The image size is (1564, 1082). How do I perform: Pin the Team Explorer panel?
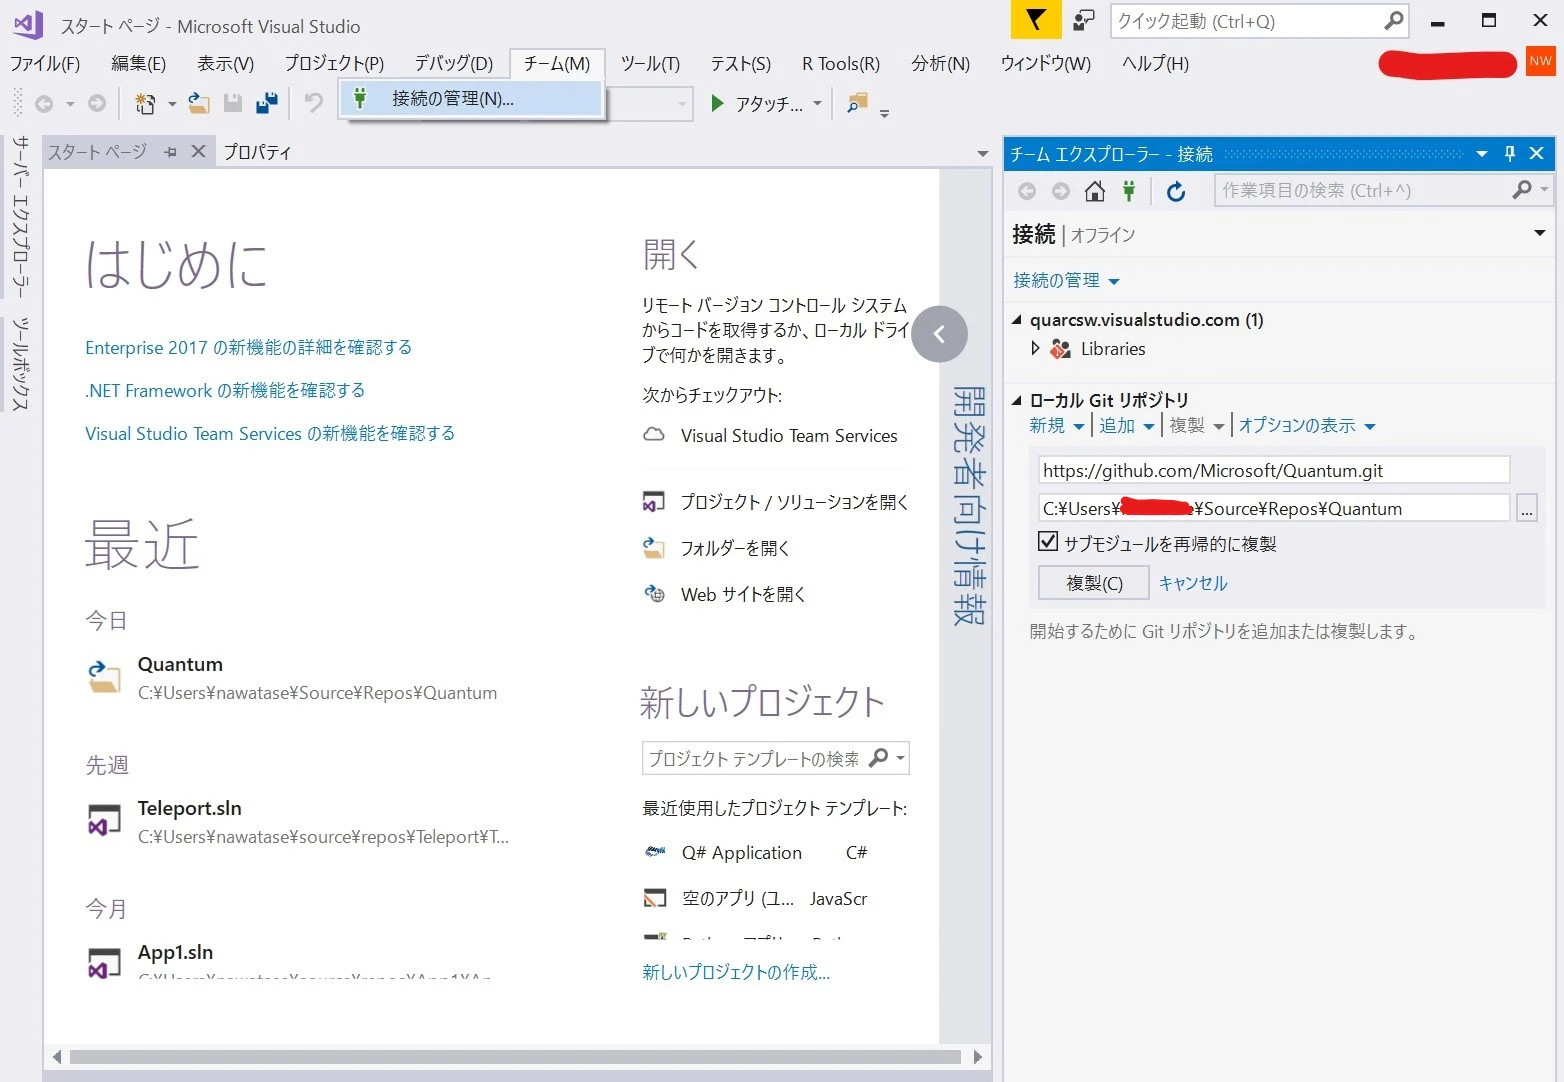pos(1510,153)
